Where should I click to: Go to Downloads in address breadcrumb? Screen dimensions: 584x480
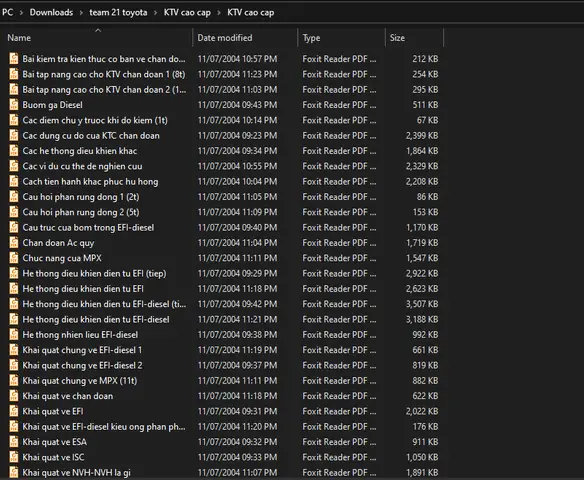[51, 12]
